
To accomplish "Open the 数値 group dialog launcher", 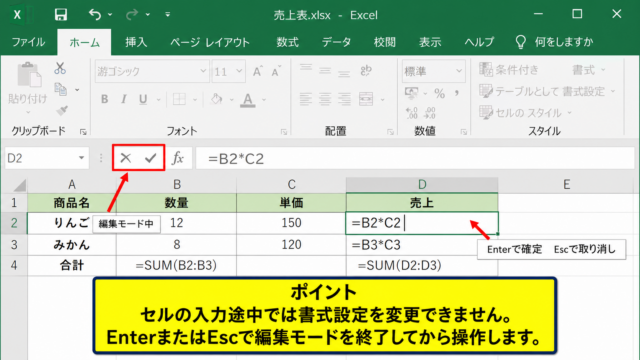I will [x=464, y=132].
